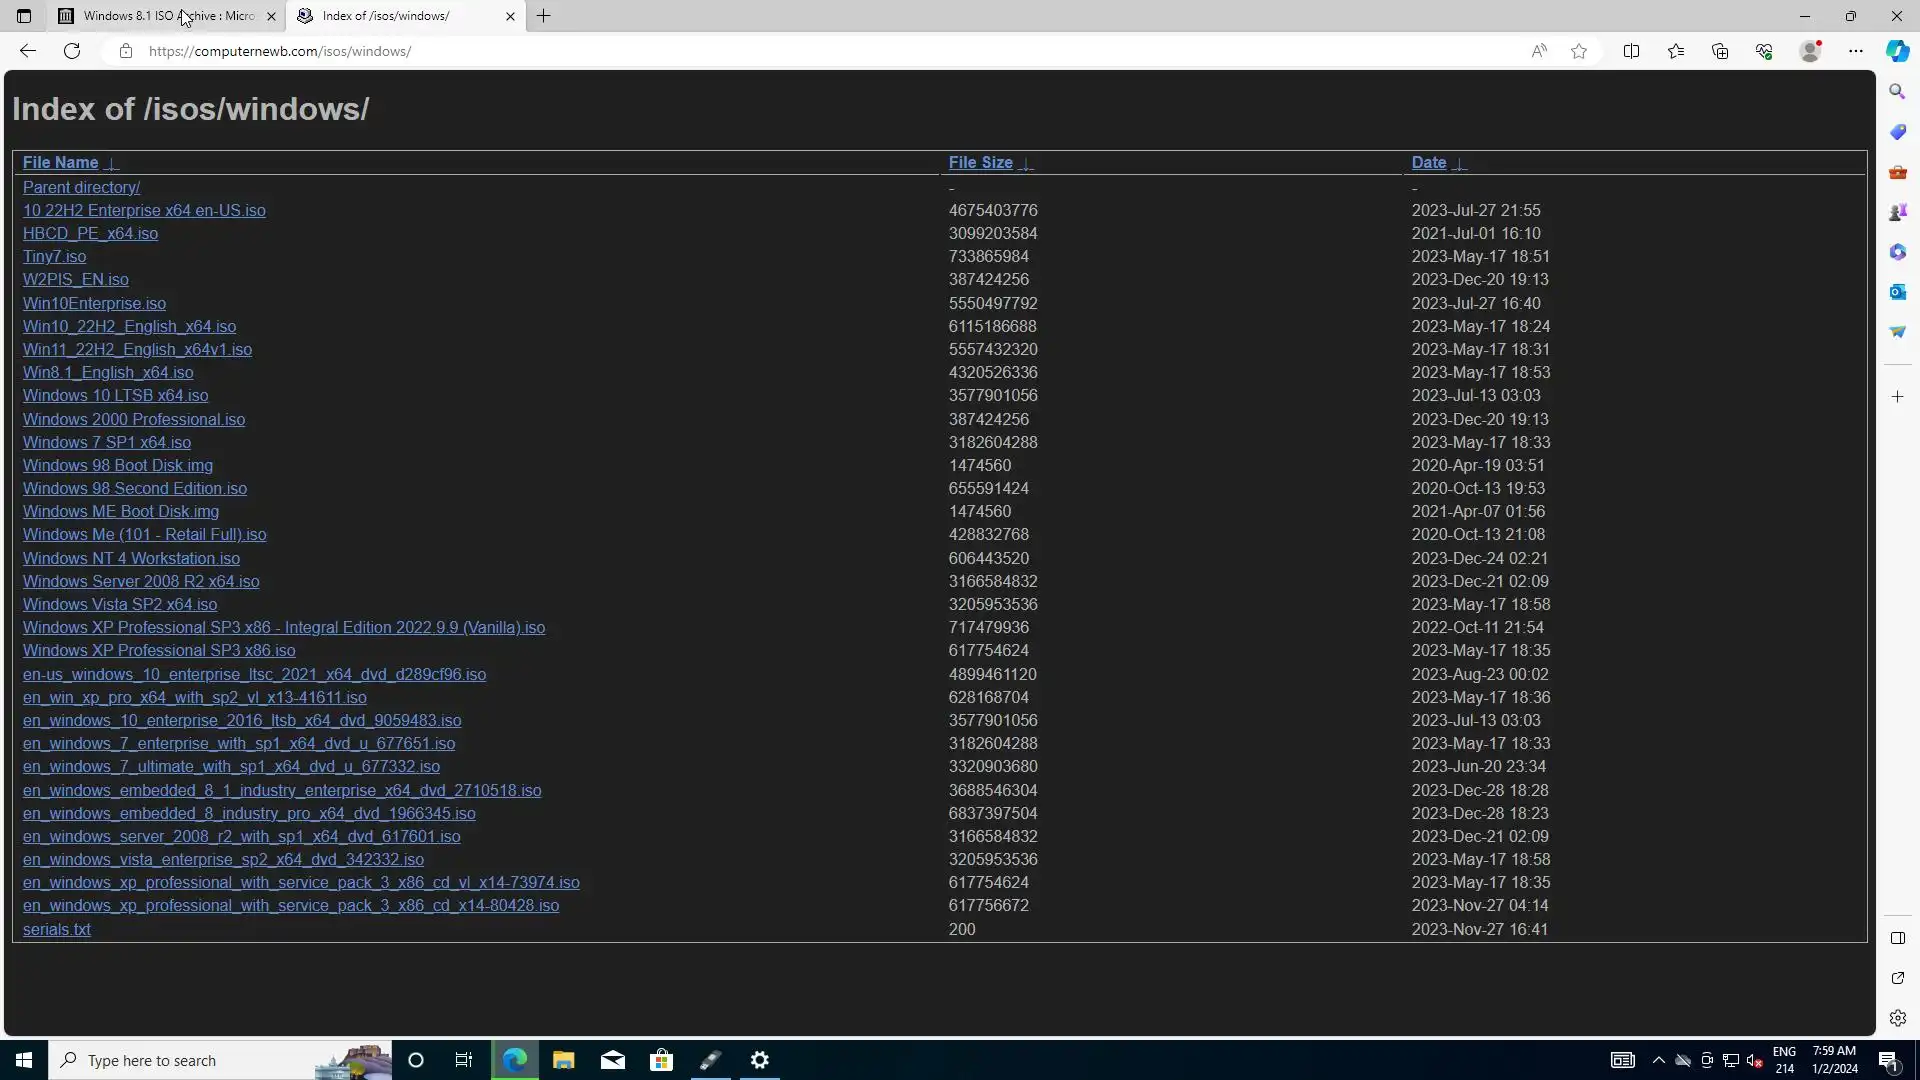Click the sidebar Search magnifier icon
This screenshot has height=1080, width=1920.
[x=1897, y=91]
